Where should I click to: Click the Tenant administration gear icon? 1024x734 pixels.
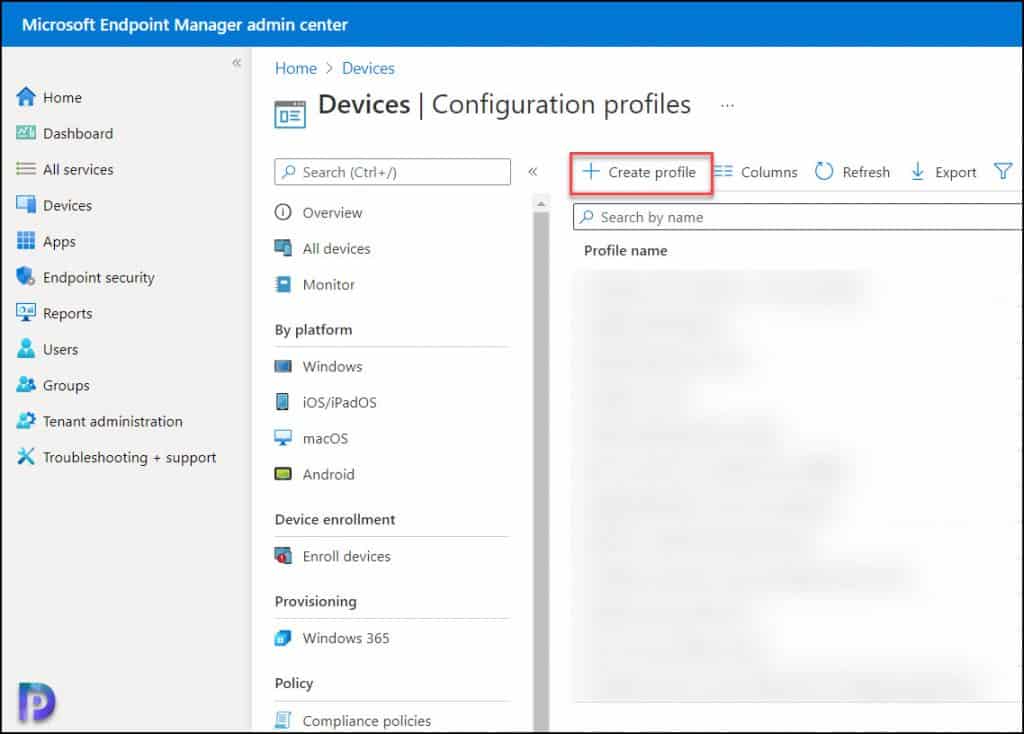pos(25,421)
